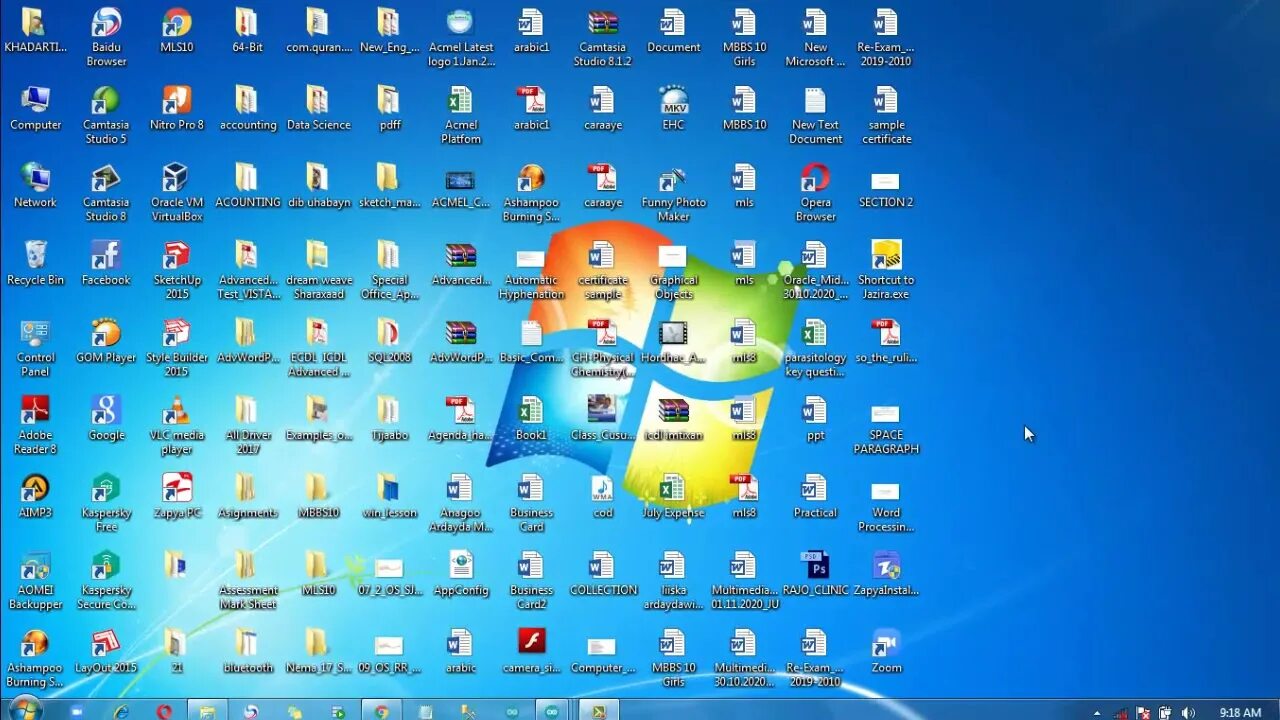Viewport: 1280px width, 720px height.
Task: Switch to Google Chrome in taskbar
Action: pyautogui.click(x=381, y=711)
